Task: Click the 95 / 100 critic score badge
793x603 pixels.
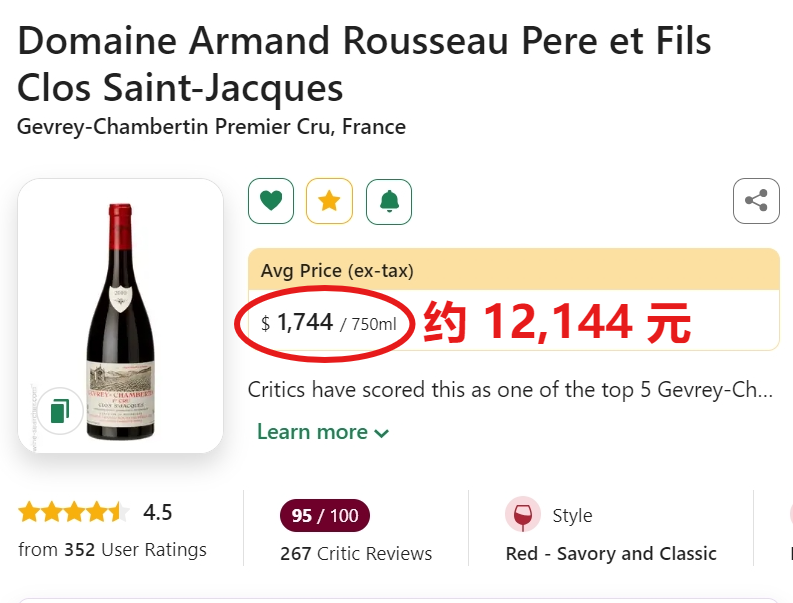Action: click(x=324, y=516)
